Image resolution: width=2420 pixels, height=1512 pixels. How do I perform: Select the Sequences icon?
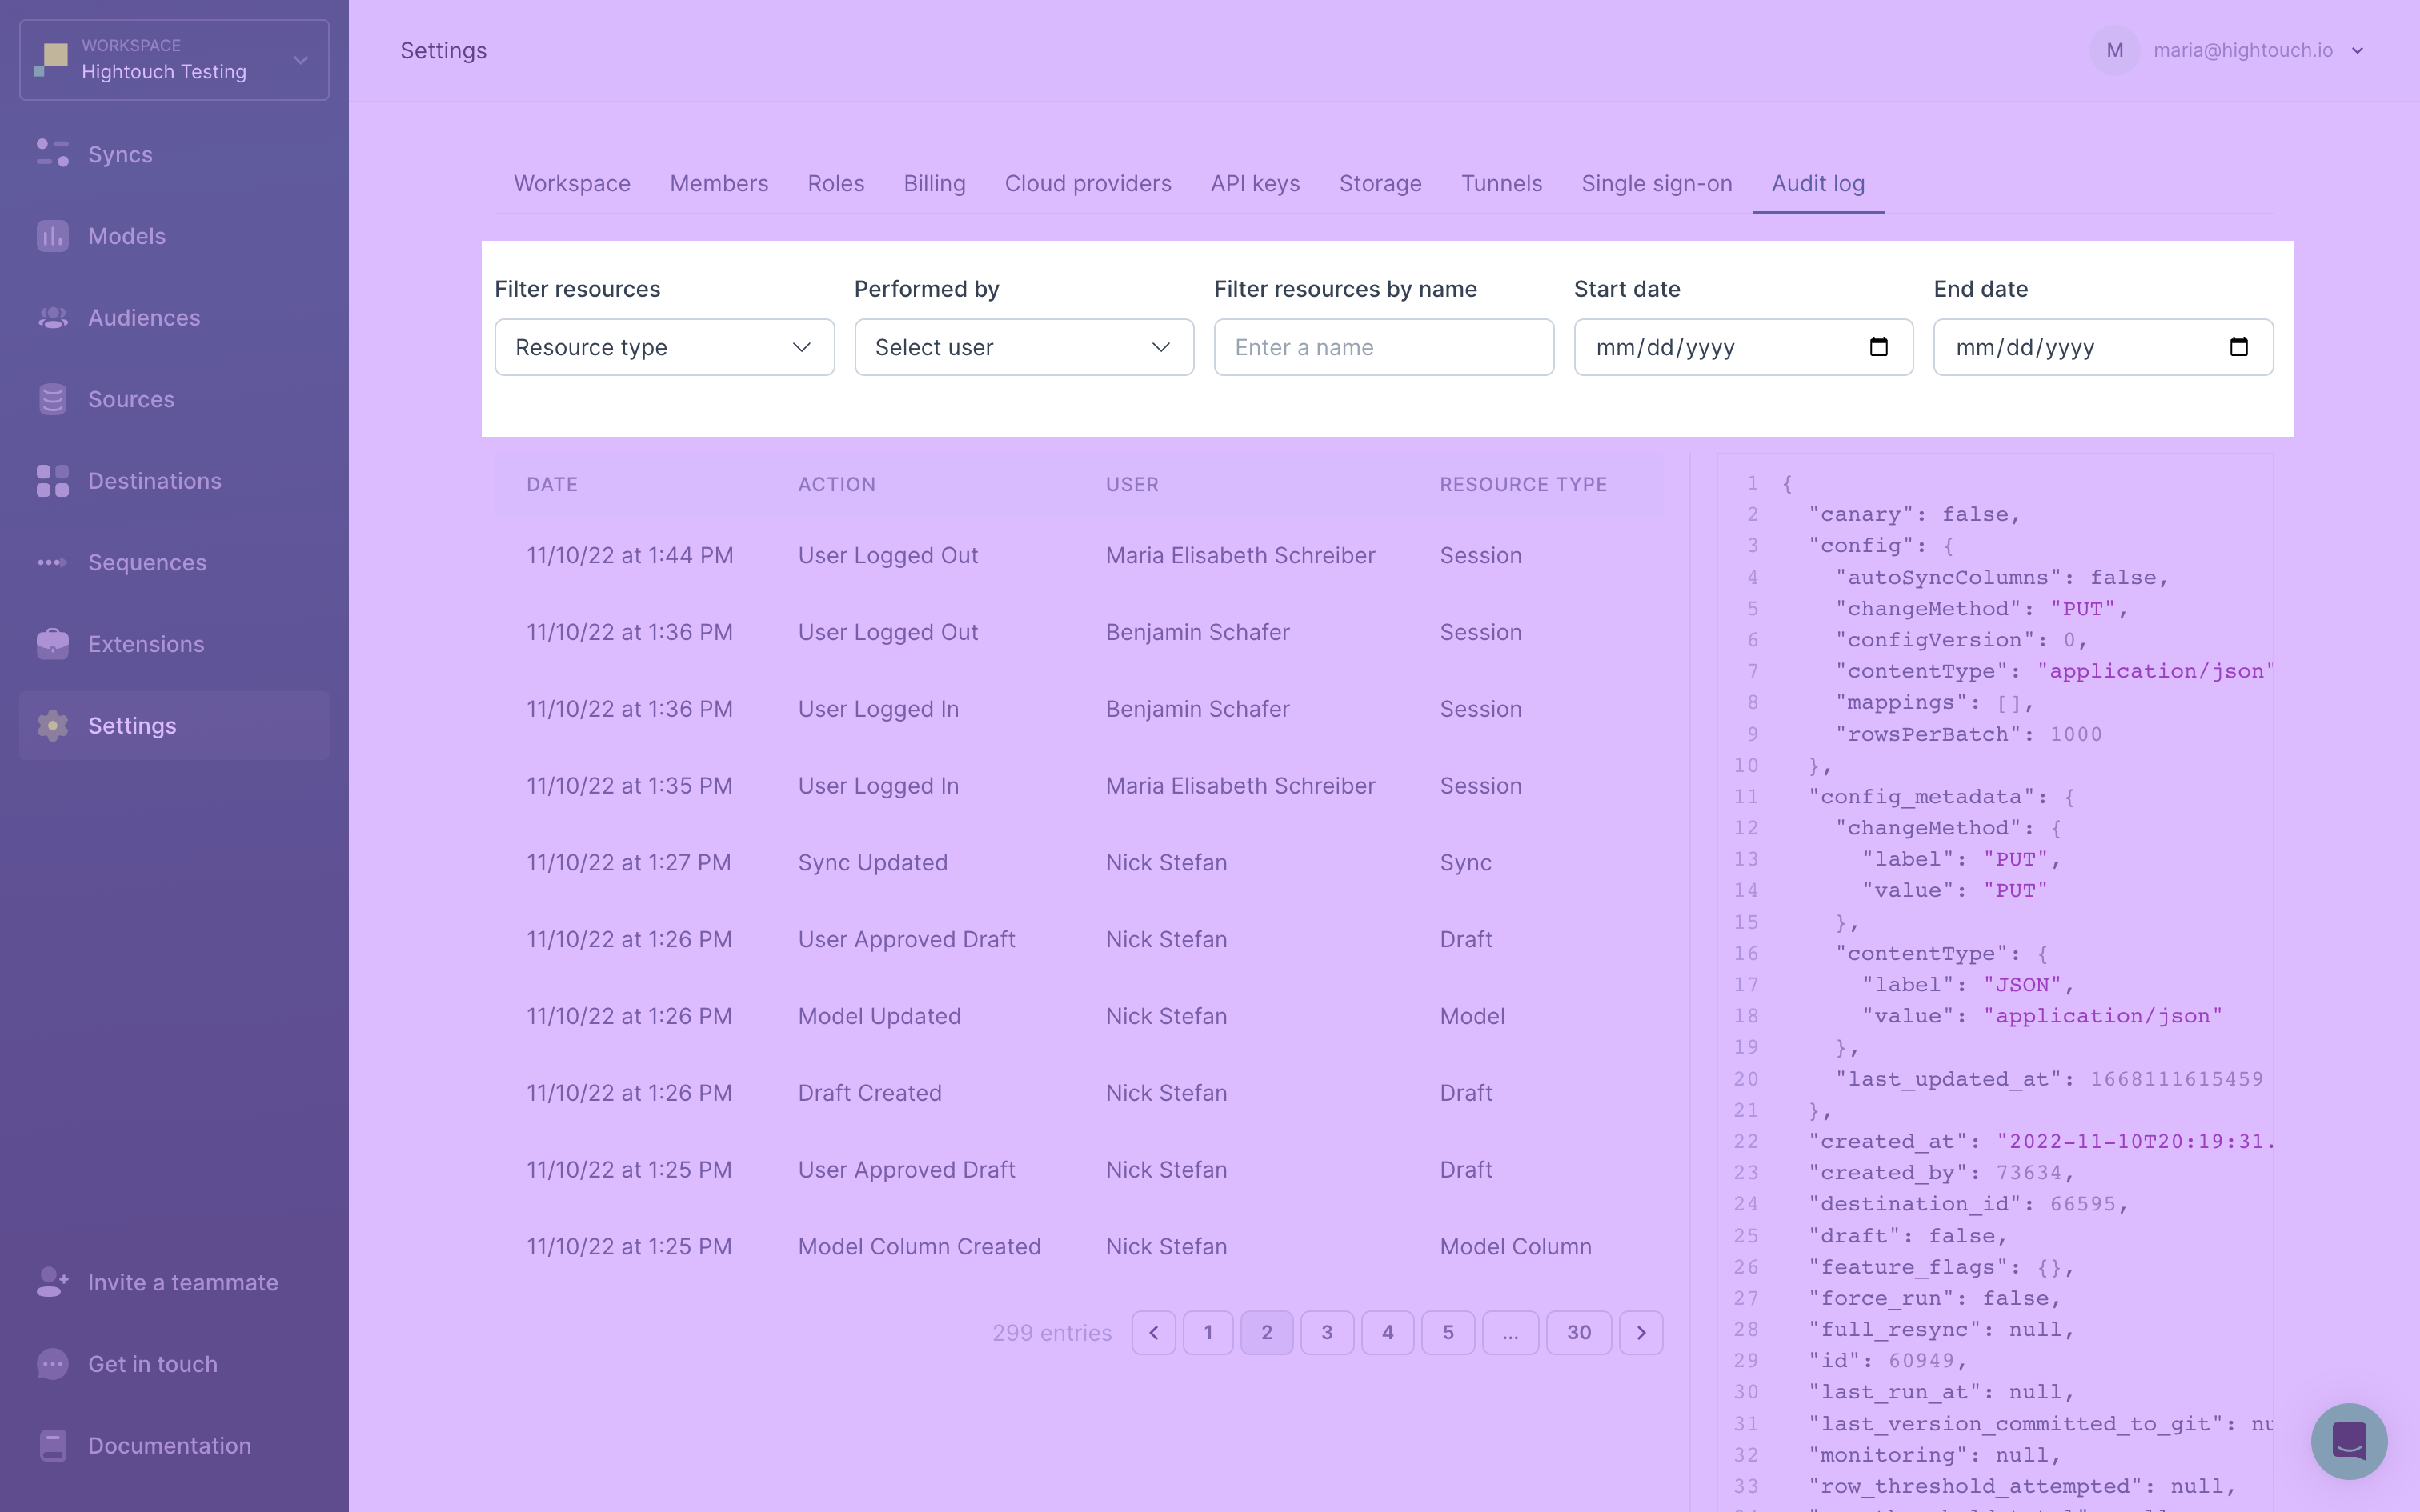coord(52,562)
